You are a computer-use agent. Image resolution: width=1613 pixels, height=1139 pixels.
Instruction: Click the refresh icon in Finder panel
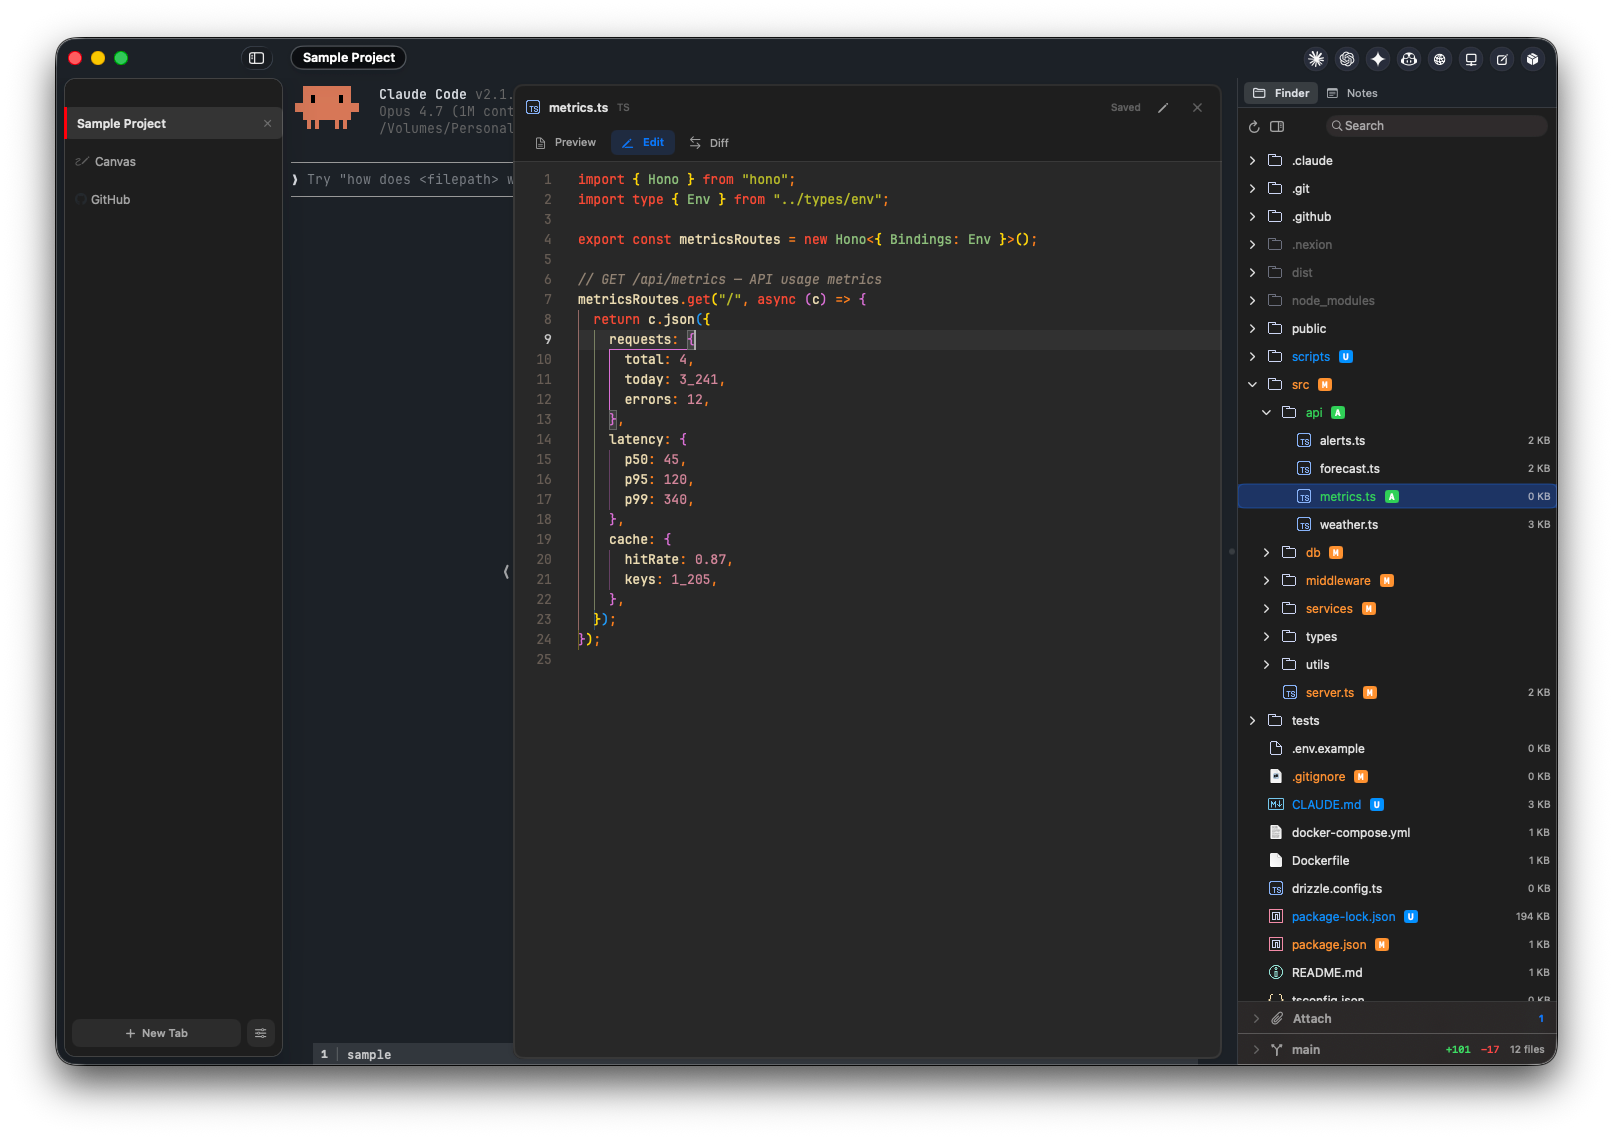(1254, 126)
